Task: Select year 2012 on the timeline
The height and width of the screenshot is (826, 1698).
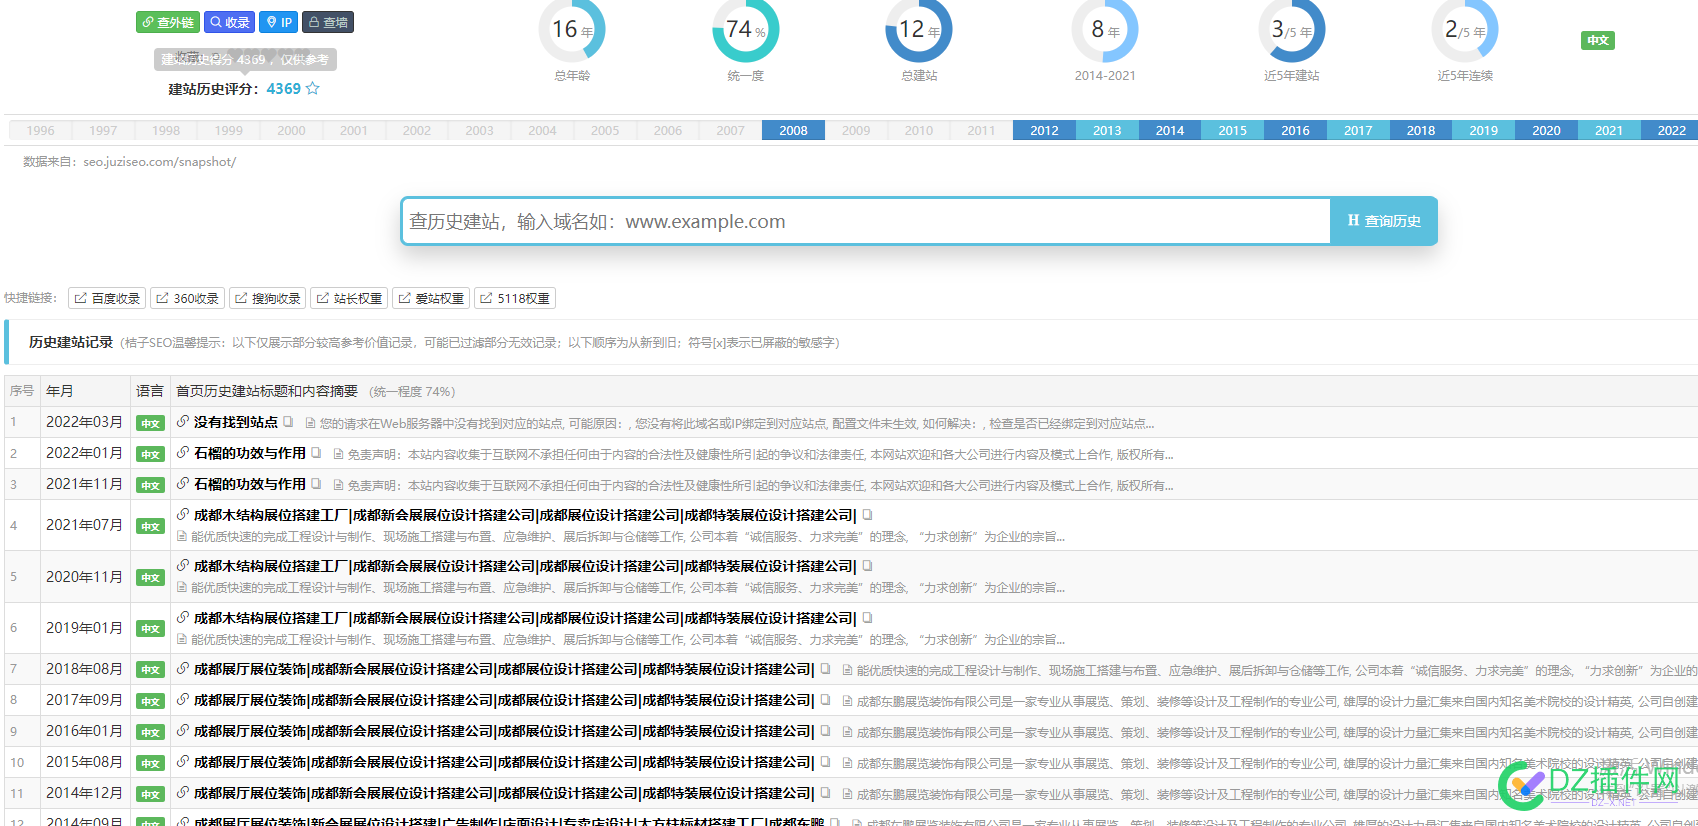Action: click(x=1044, y=130)
